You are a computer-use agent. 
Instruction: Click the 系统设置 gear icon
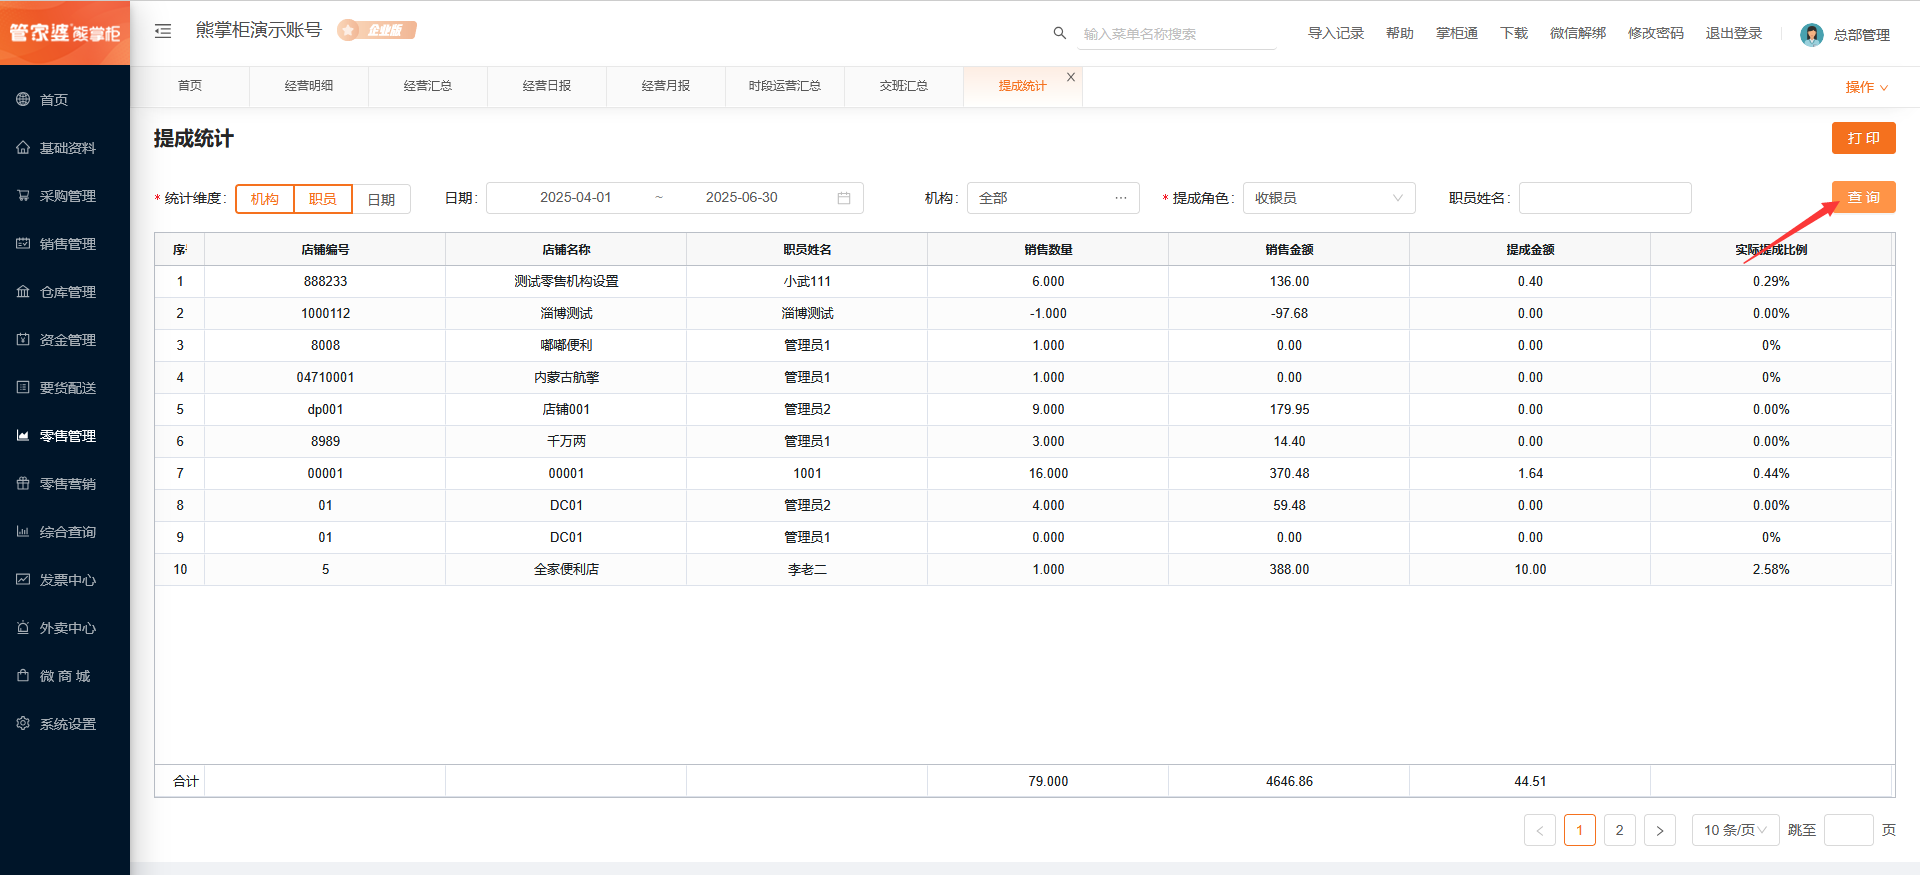coord(23,724)
